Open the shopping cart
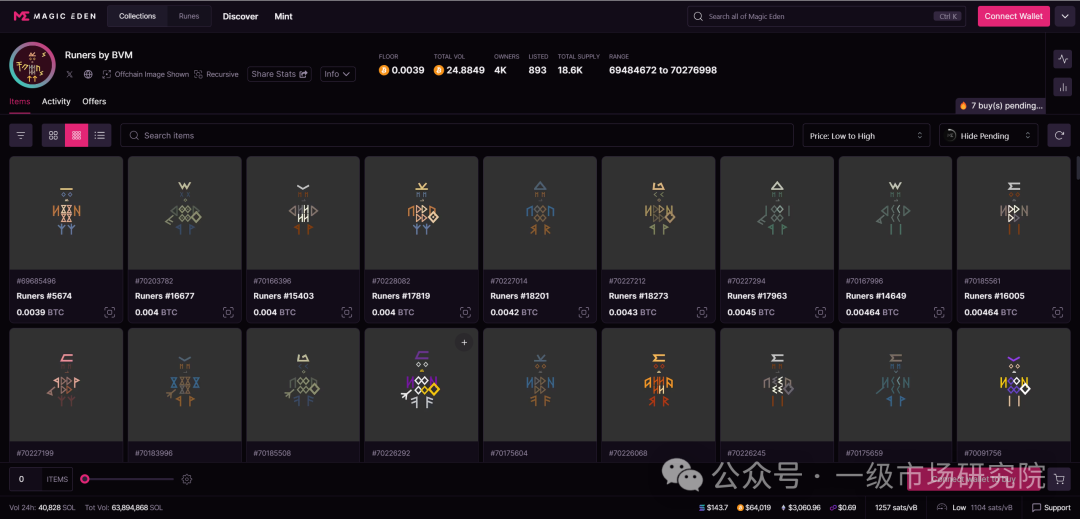 (x=1059, y=478)
